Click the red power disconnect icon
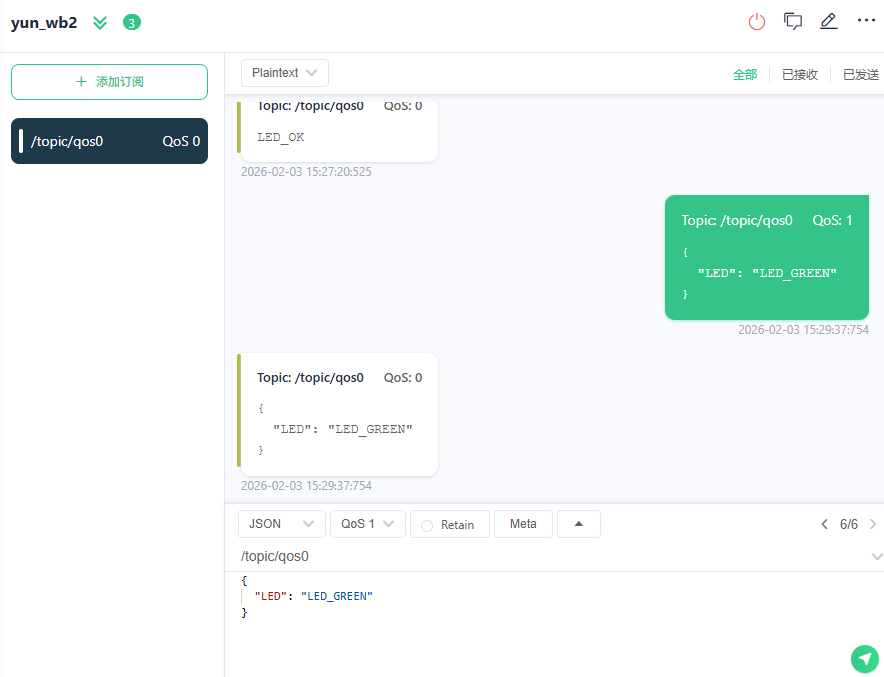Screen dimensions: 884x677 [x=757, y=21]
